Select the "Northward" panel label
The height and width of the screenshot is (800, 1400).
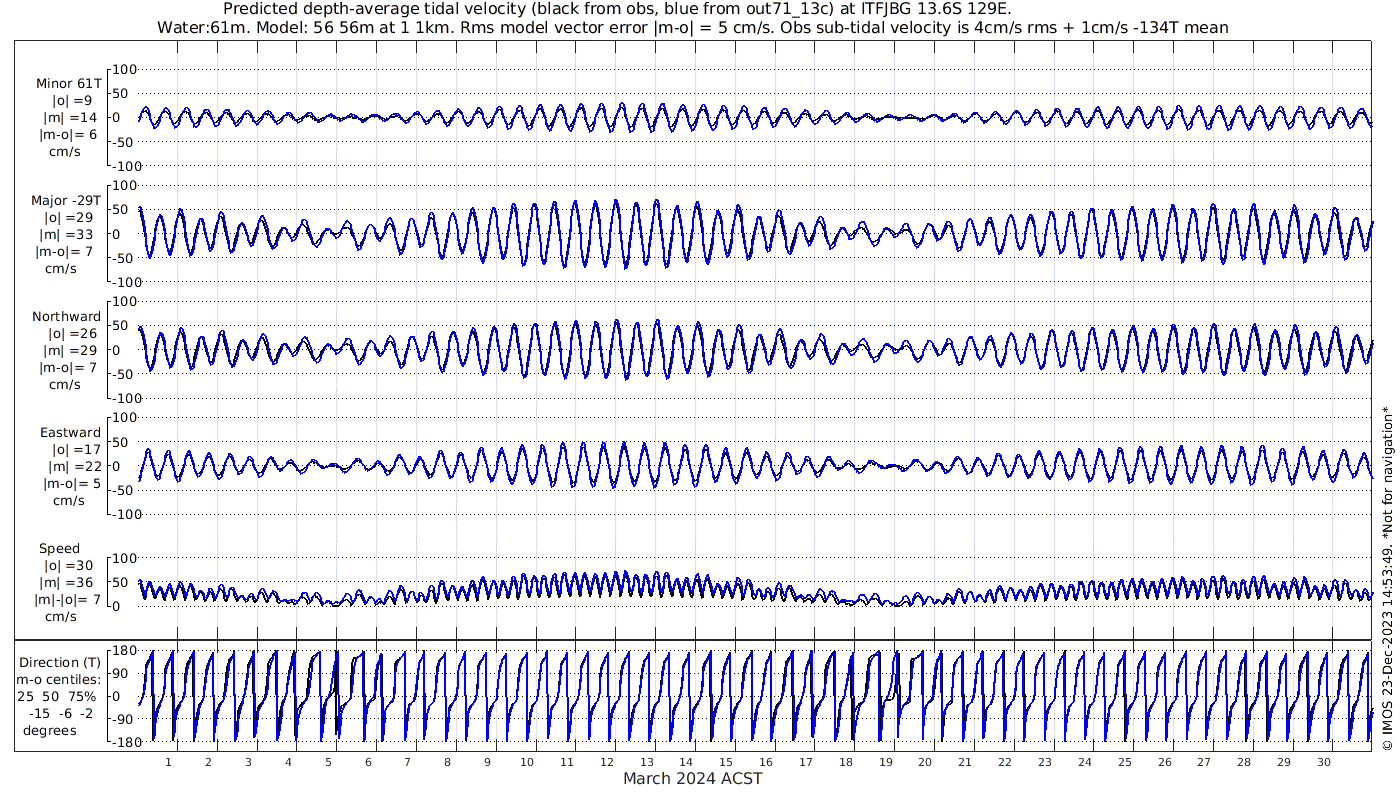tap(66, 317)
